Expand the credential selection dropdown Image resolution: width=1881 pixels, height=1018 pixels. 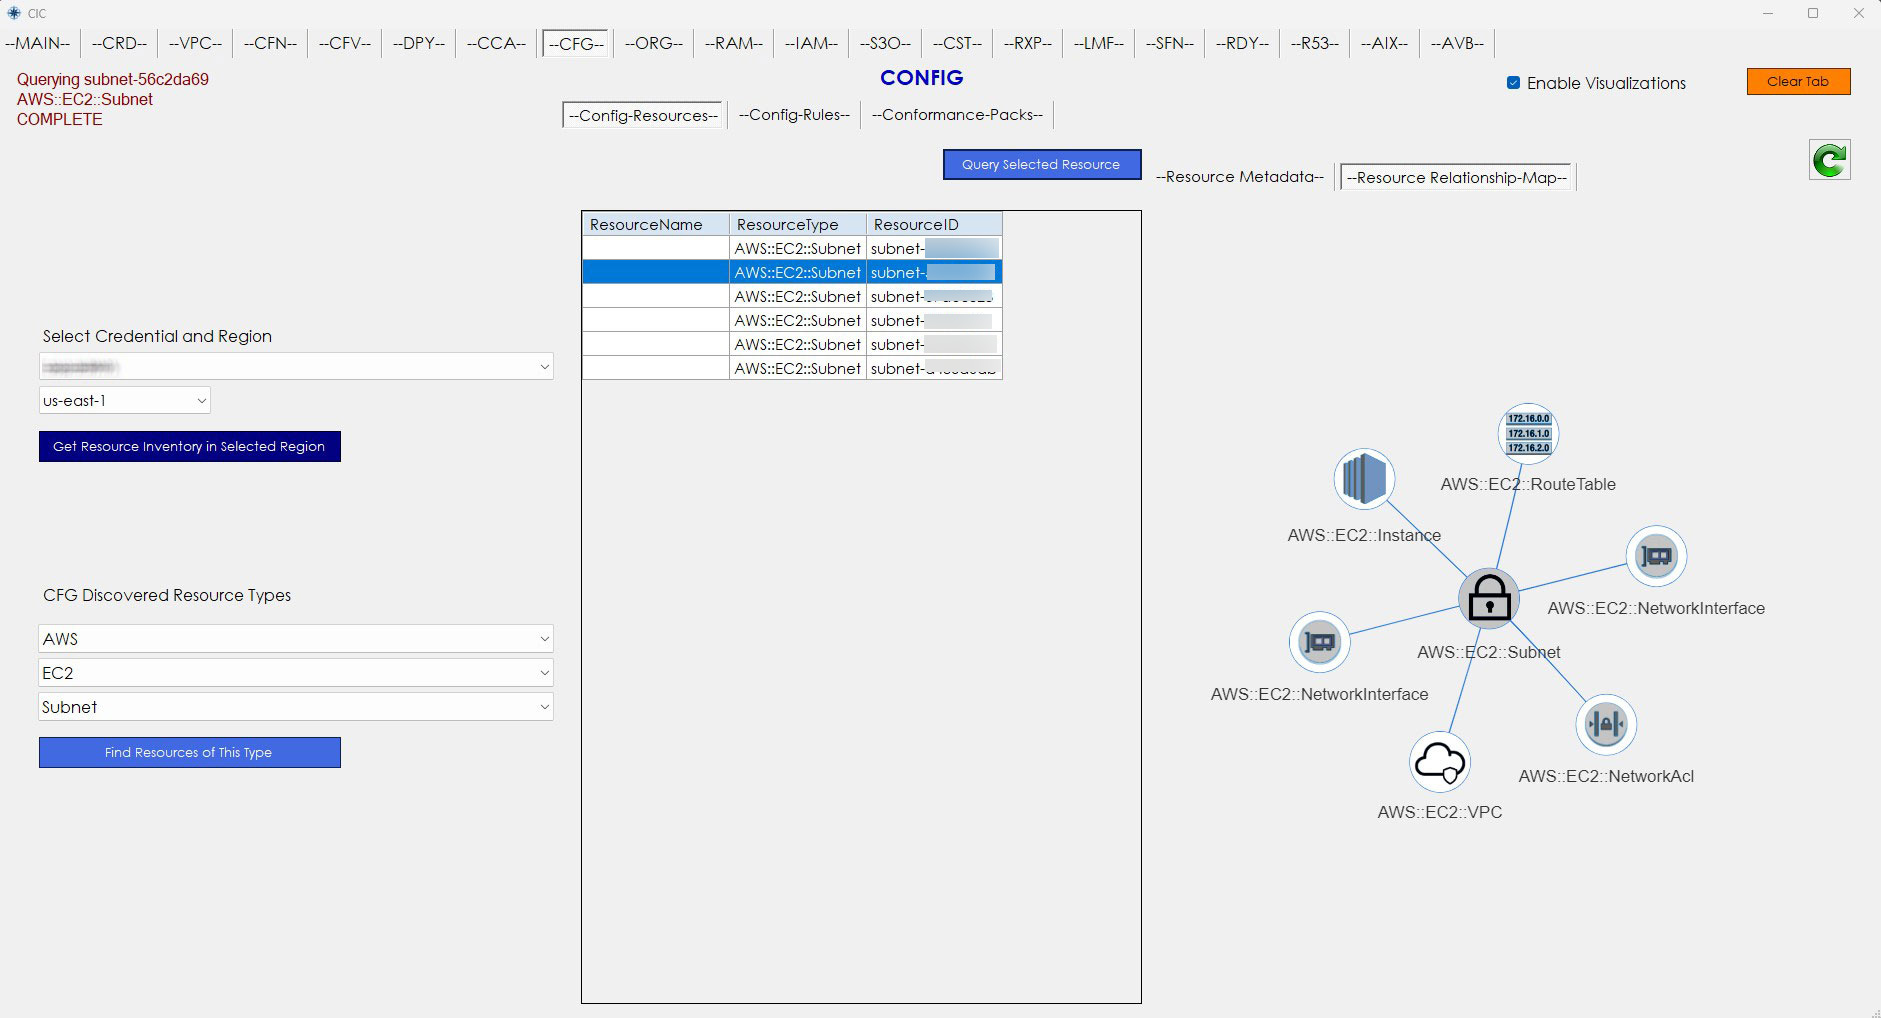point(296,367)
